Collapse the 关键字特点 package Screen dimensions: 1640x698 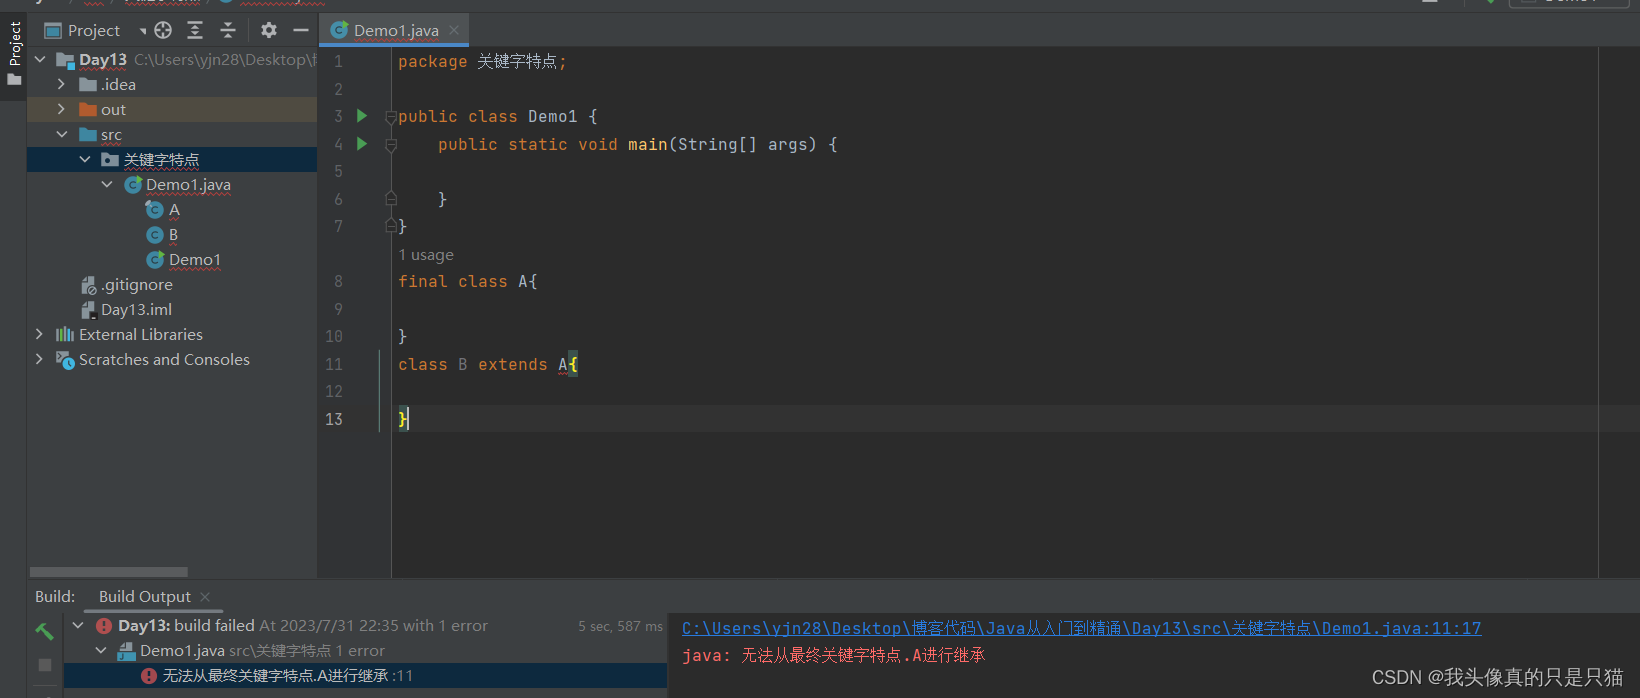click(85, 159)
